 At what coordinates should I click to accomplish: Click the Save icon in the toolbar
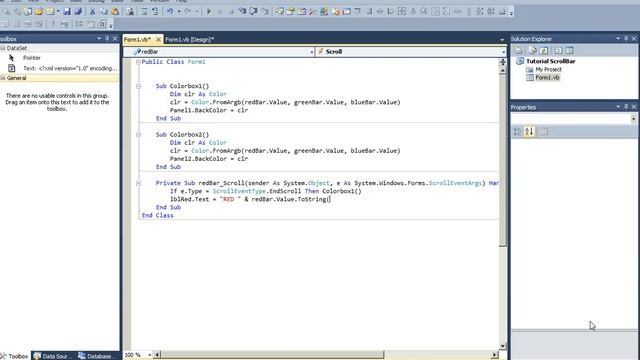67,12
